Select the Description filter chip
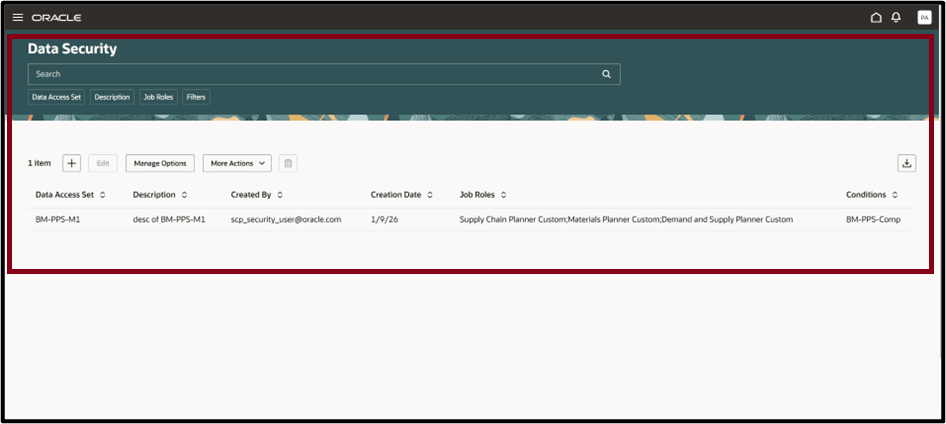The image size is (946, 424). tap(112, 97)
